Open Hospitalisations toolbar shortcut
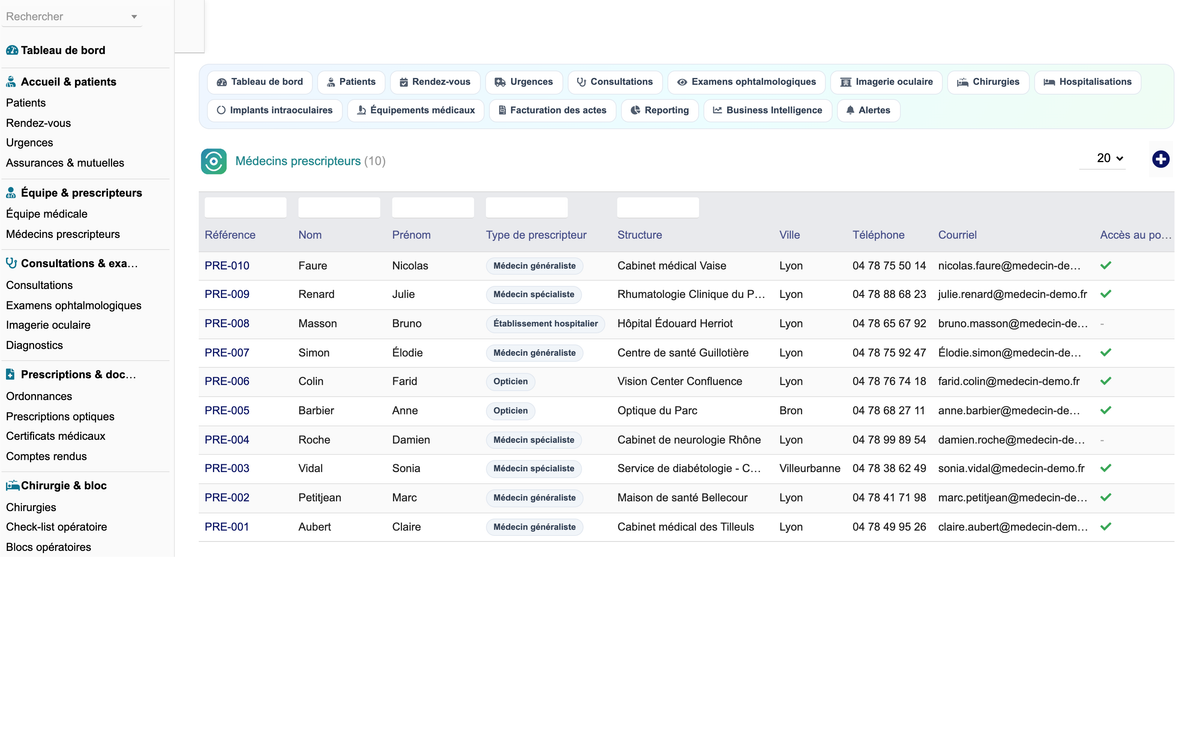Screen dimensions: 1200x743 click(x=1087, y=82)
